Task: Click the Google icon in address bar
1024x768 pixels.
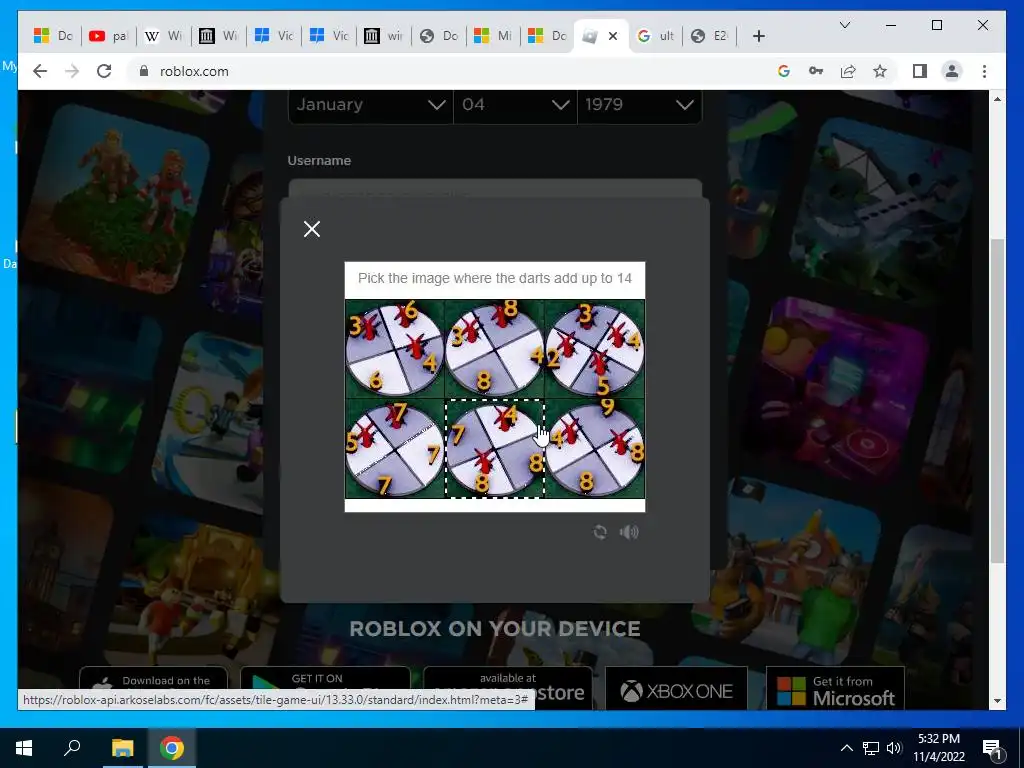Action: (784, 71)
